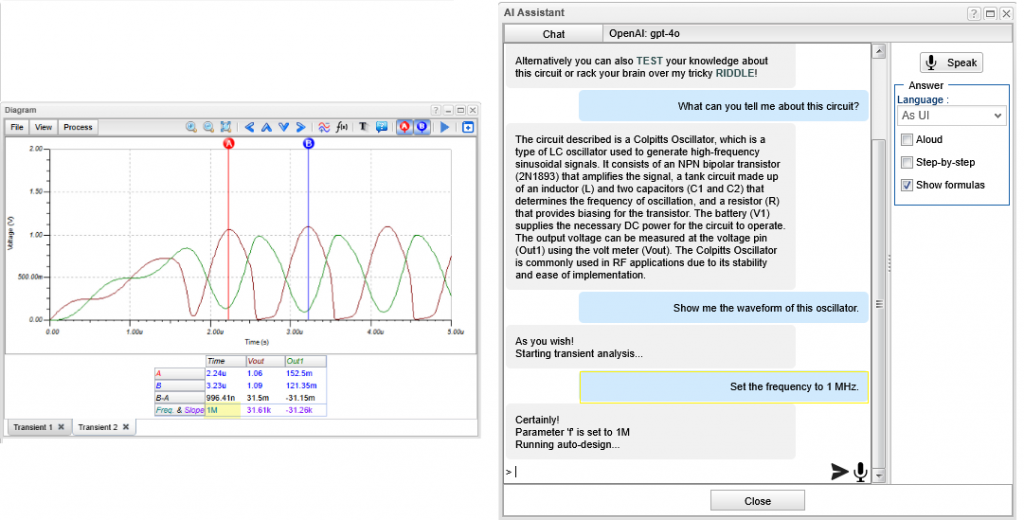Viewport: 1024px width, 520px height.
Task: Click the down arrow pan icon
Action: pos(283,127)
